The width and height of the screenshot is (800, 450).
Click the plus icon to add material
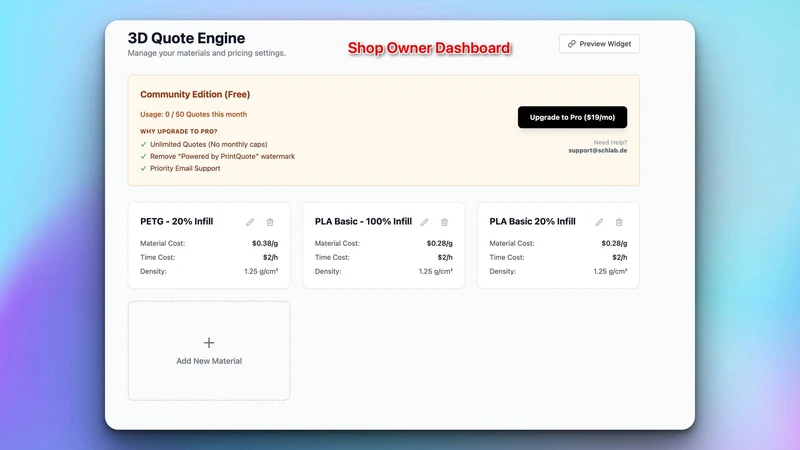209,342
